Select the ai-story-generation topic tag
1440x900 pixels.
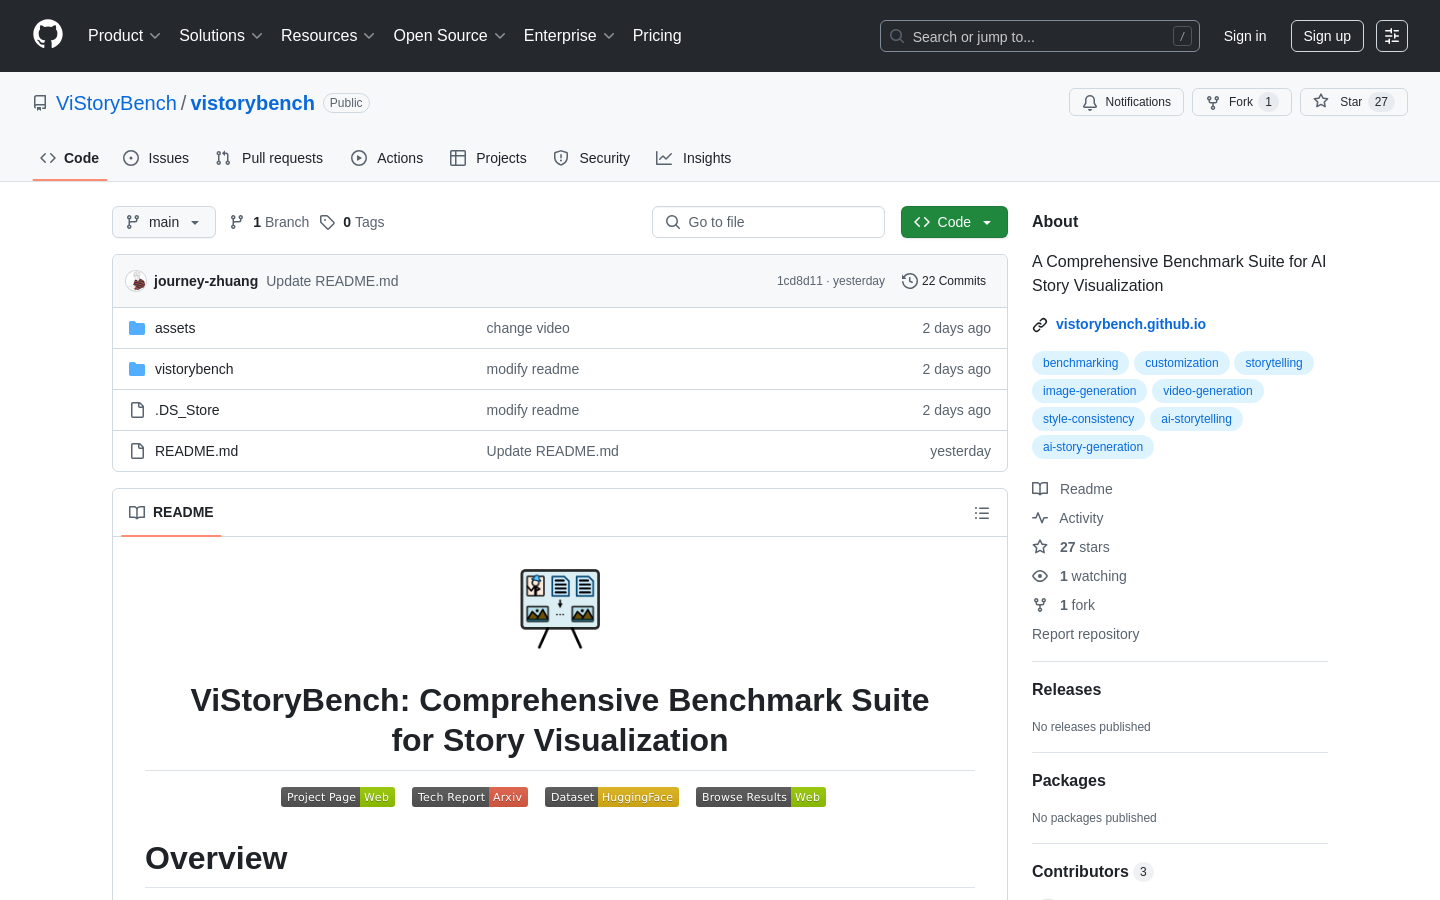1092,447
